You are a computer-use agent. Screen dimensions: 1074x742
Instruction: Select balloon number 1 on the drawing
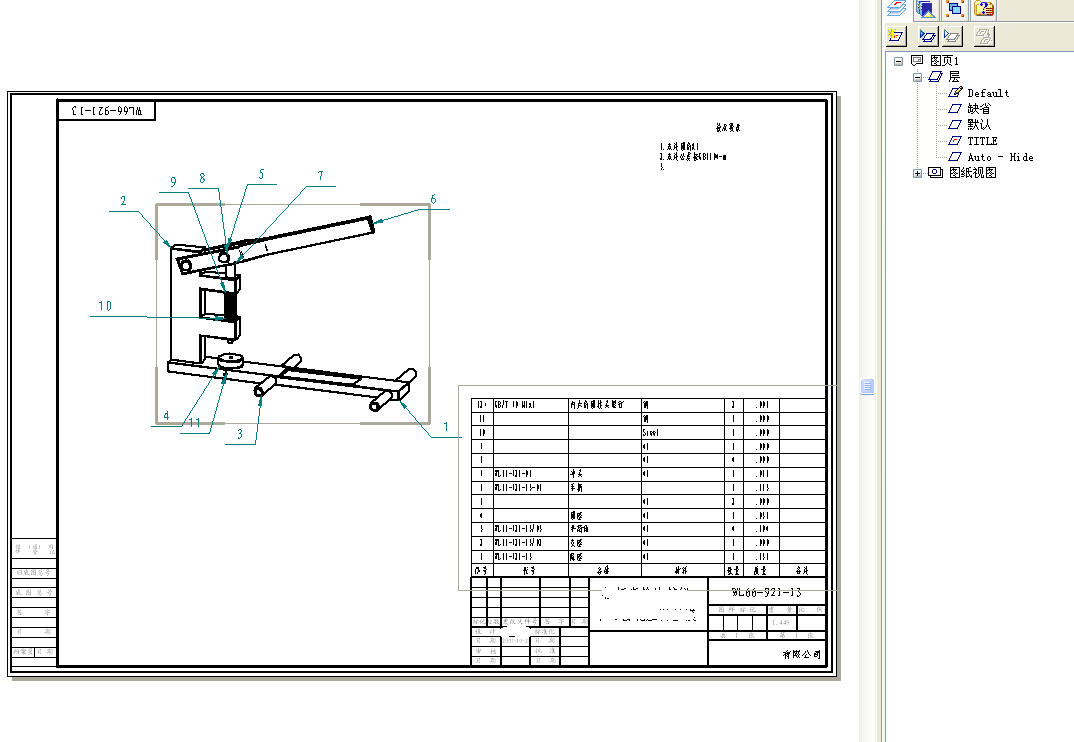[446, 427]
